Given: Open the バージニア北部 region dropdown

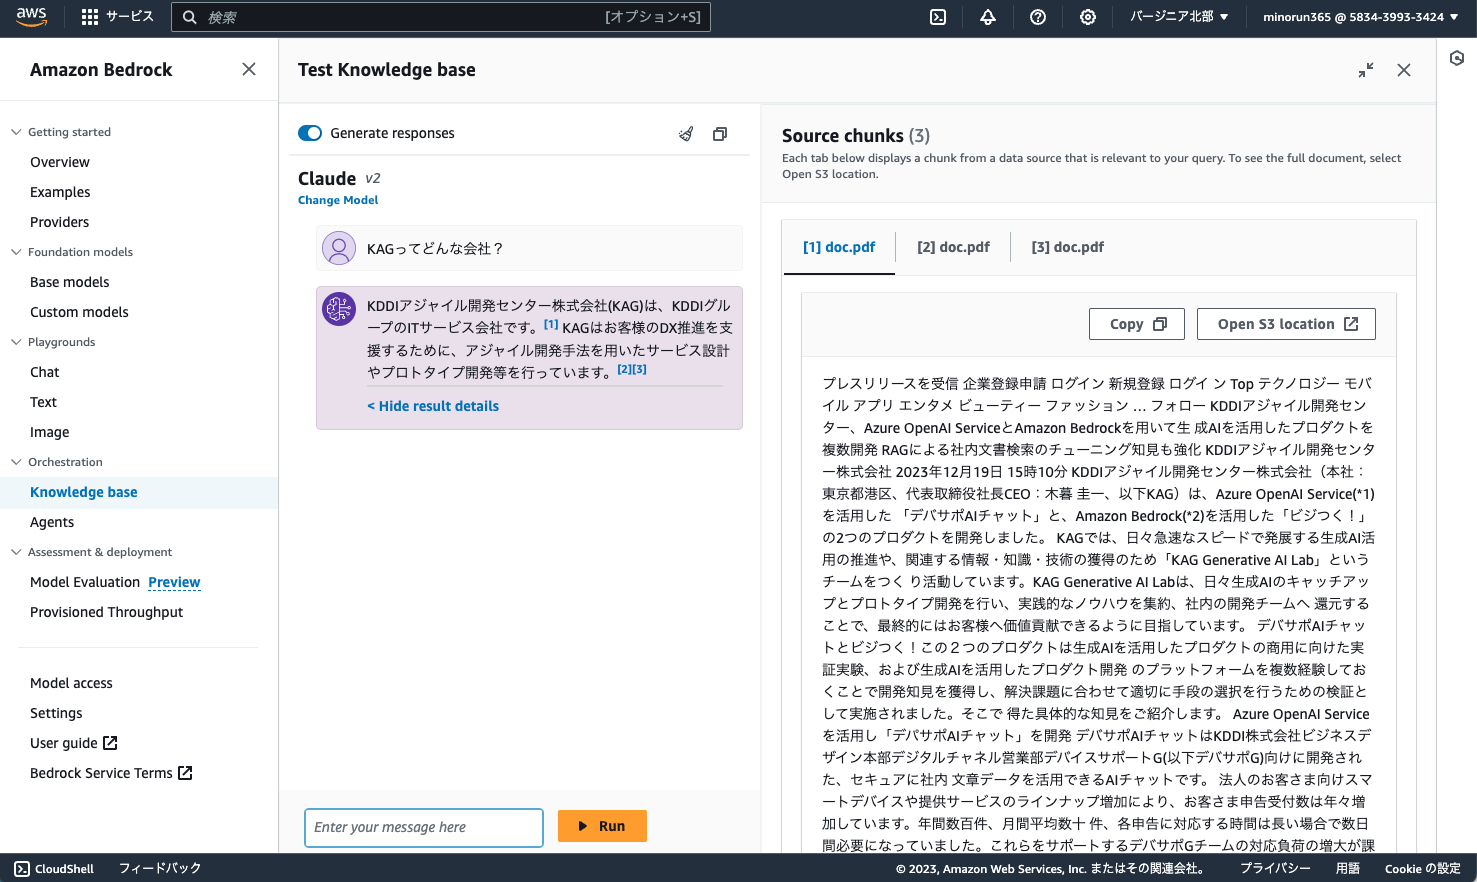Looking at the screenshot, I should (x=1180, y=16).
